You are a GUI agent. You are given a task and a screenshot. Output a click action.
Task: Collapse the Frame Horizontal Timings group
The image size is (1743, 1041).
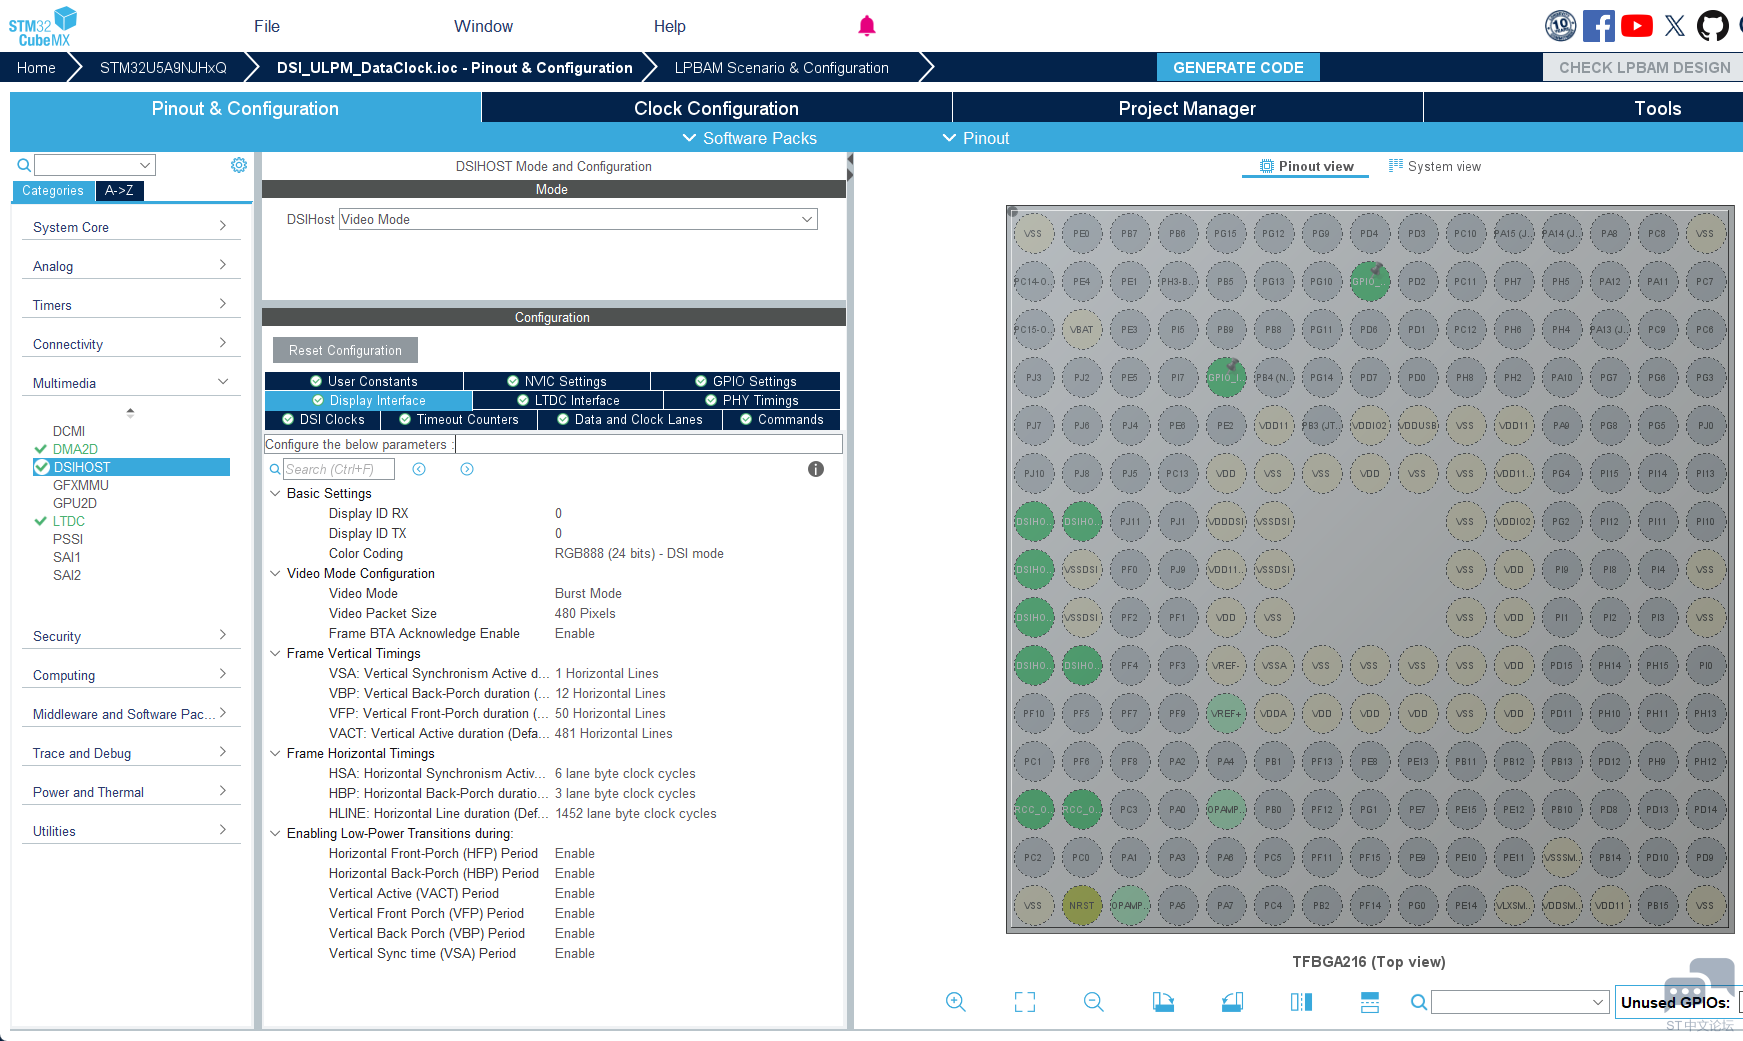[x=275, y=753]
